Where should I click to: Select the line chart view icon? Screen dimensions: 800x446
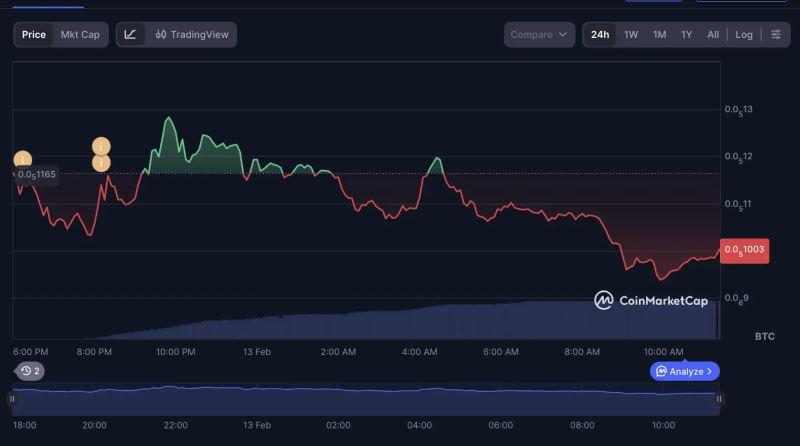pos(130,35)
